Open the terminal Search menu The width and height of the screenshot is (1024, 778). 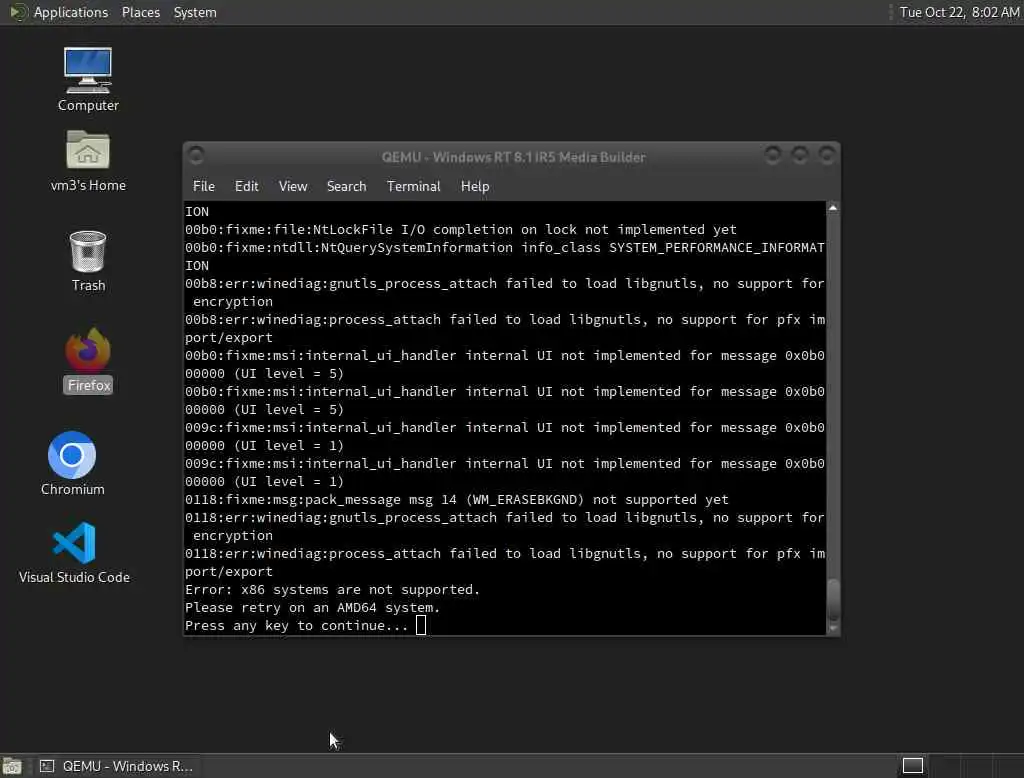coord(346,186)
